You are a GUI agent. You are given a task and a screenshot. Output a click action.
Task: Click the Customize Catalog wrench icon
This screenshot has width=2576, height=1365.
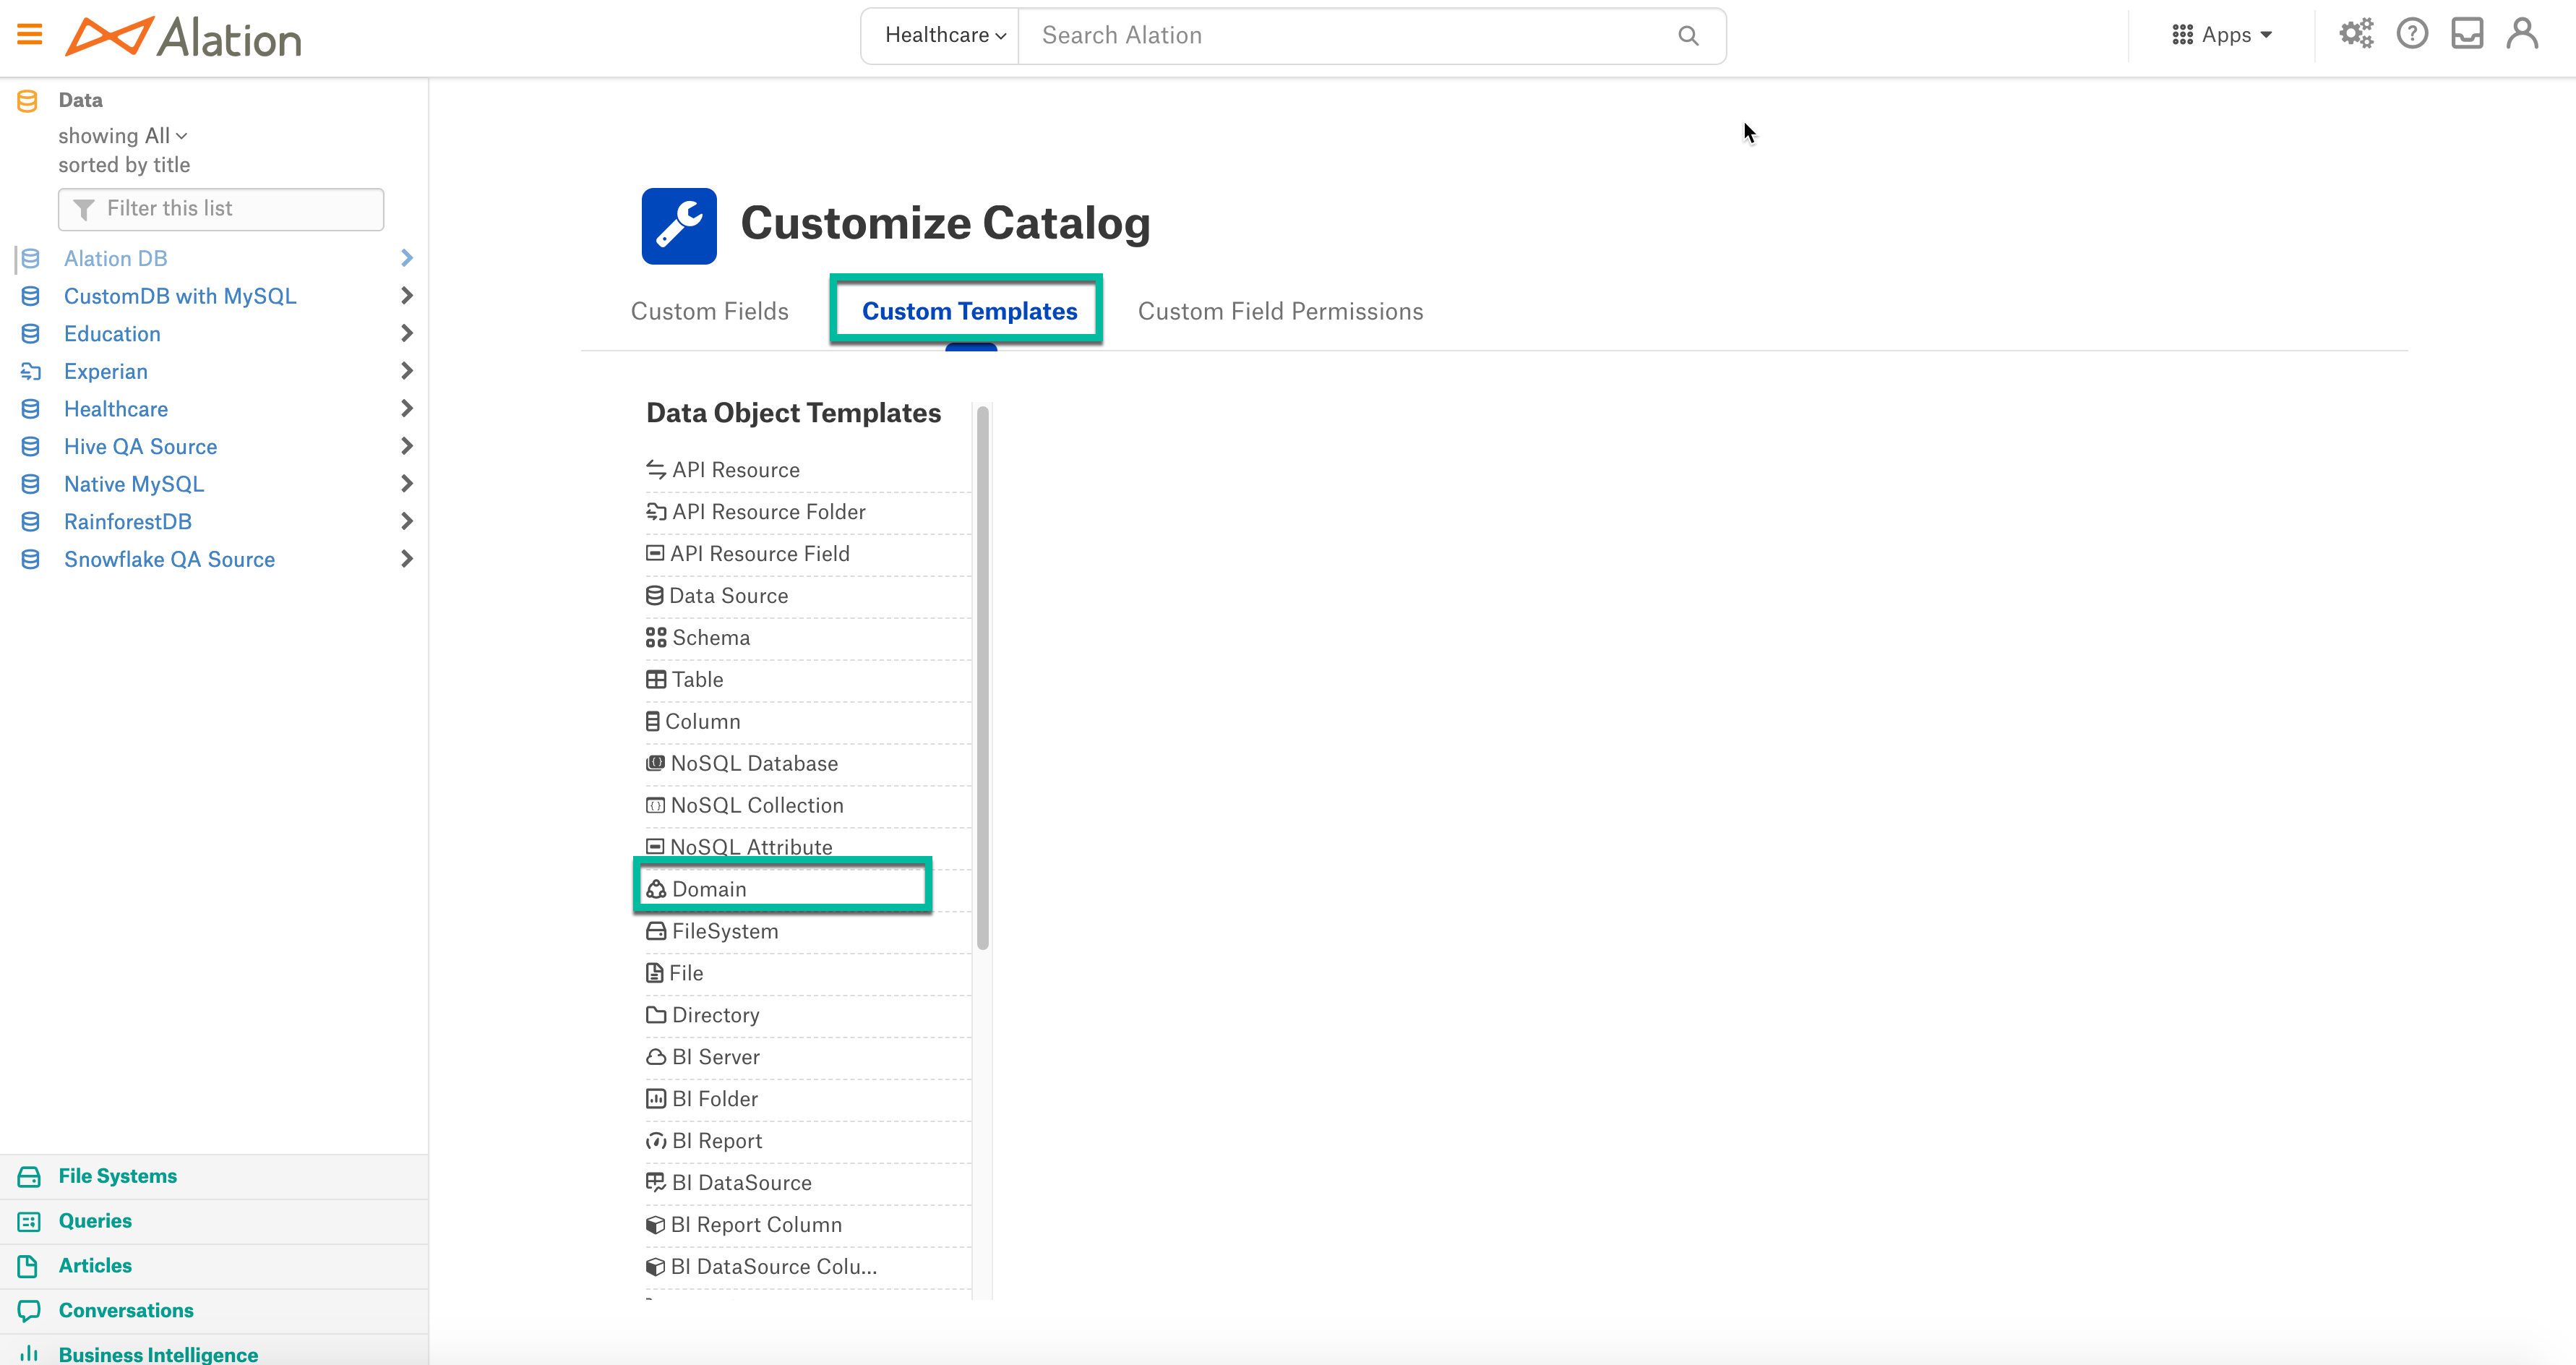(679, 226)
